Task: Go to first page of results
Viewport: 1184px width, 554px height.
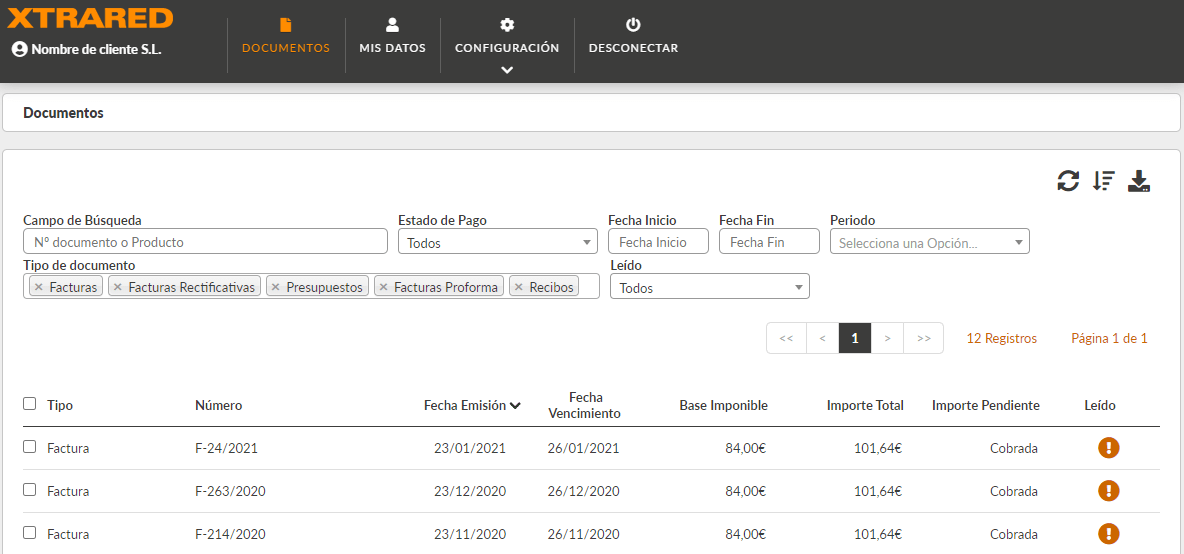Action: click(x=786, y=338)
